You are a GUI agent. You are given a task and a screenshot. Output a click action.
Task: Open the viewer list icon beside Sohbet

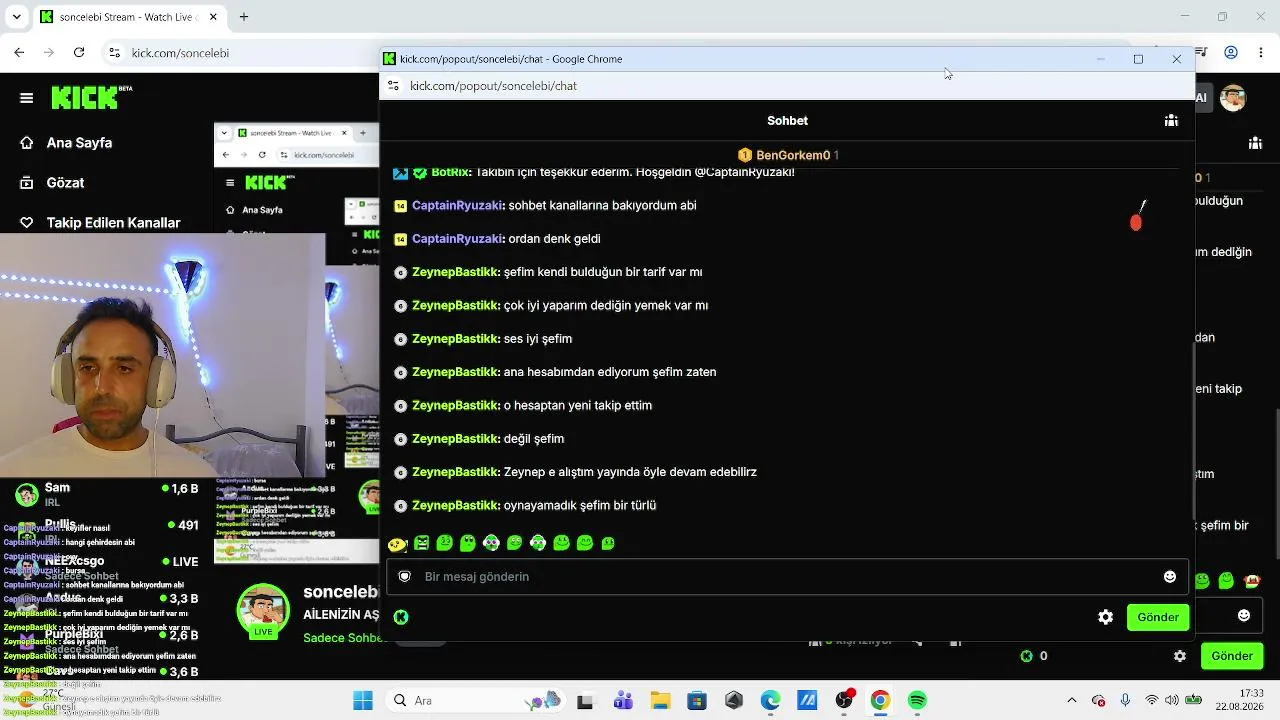tap(1171, 120)
